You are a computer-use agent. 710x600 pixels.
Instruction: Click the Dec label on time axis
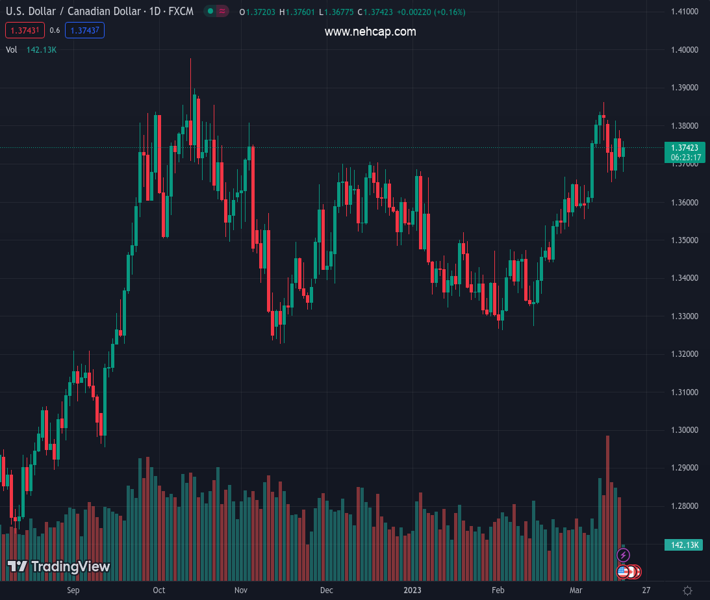tap(326, 591)
